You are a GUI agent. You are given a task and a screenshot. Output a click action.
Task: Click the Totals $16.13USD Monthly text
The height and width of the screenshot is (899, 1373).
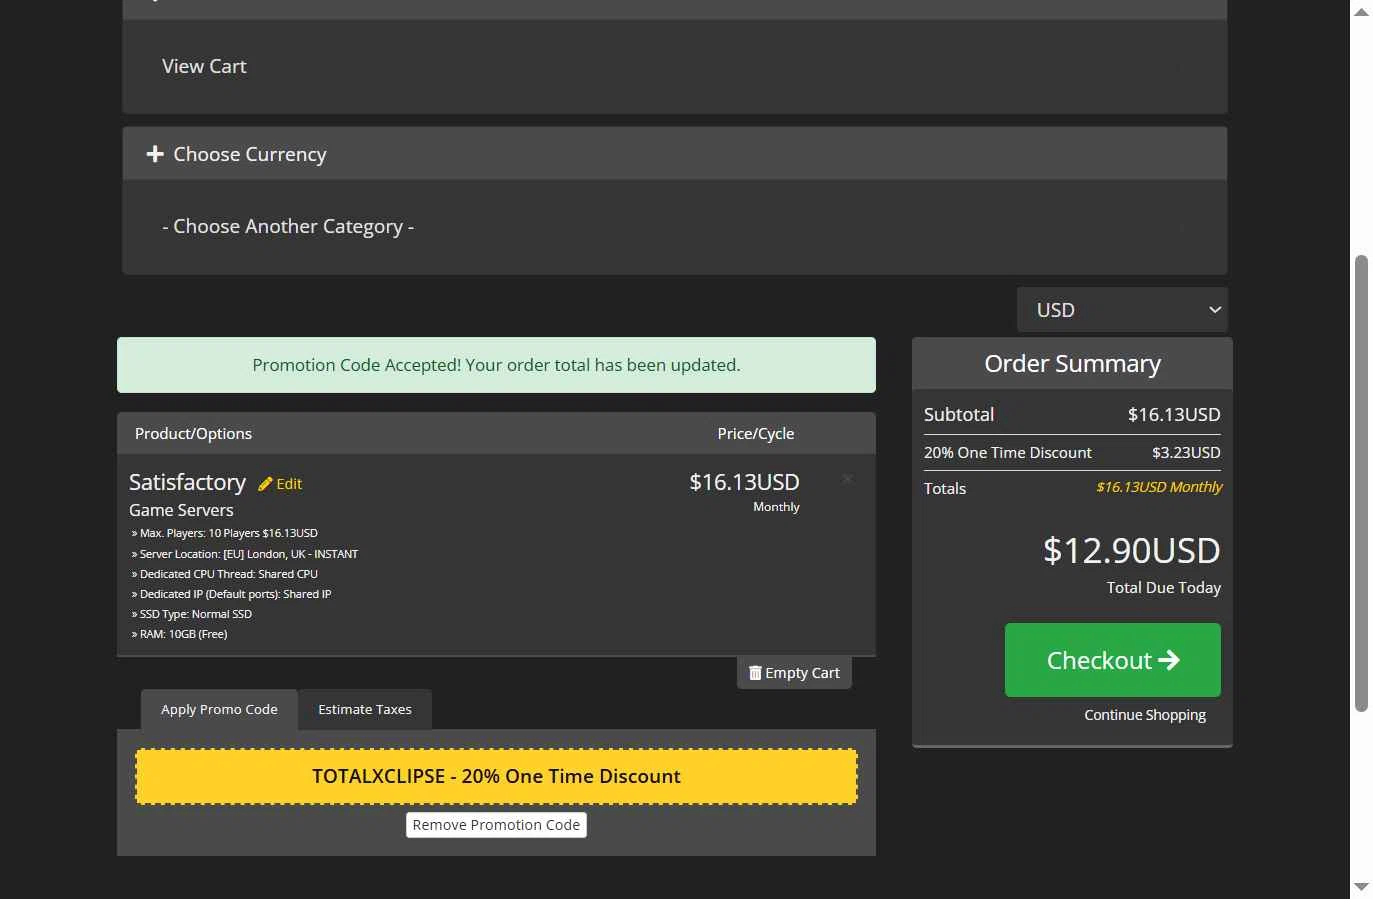(x=1159, y=487)
